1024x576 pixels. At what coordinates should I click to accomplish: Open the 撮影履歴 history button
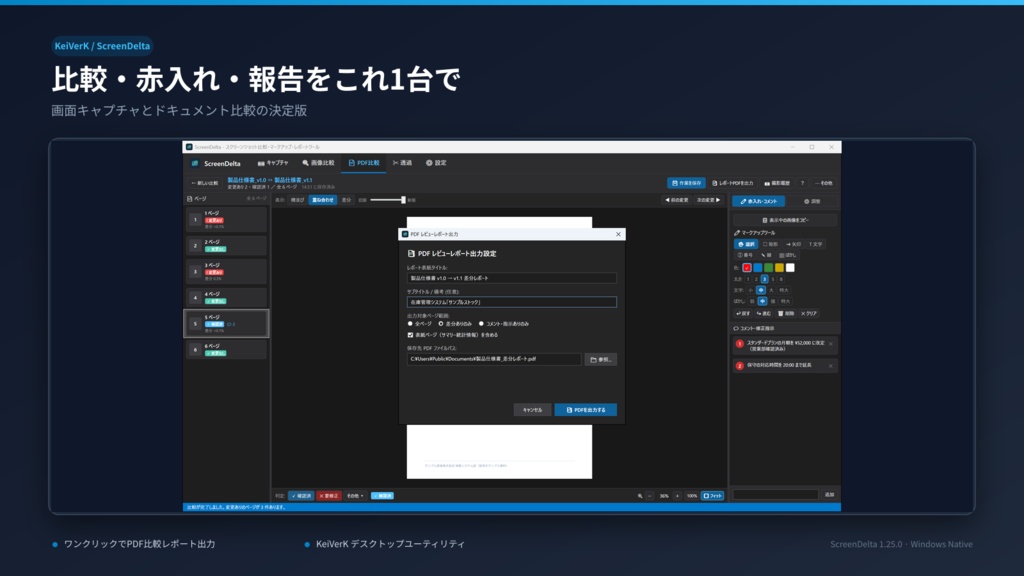tap(777, 184)
